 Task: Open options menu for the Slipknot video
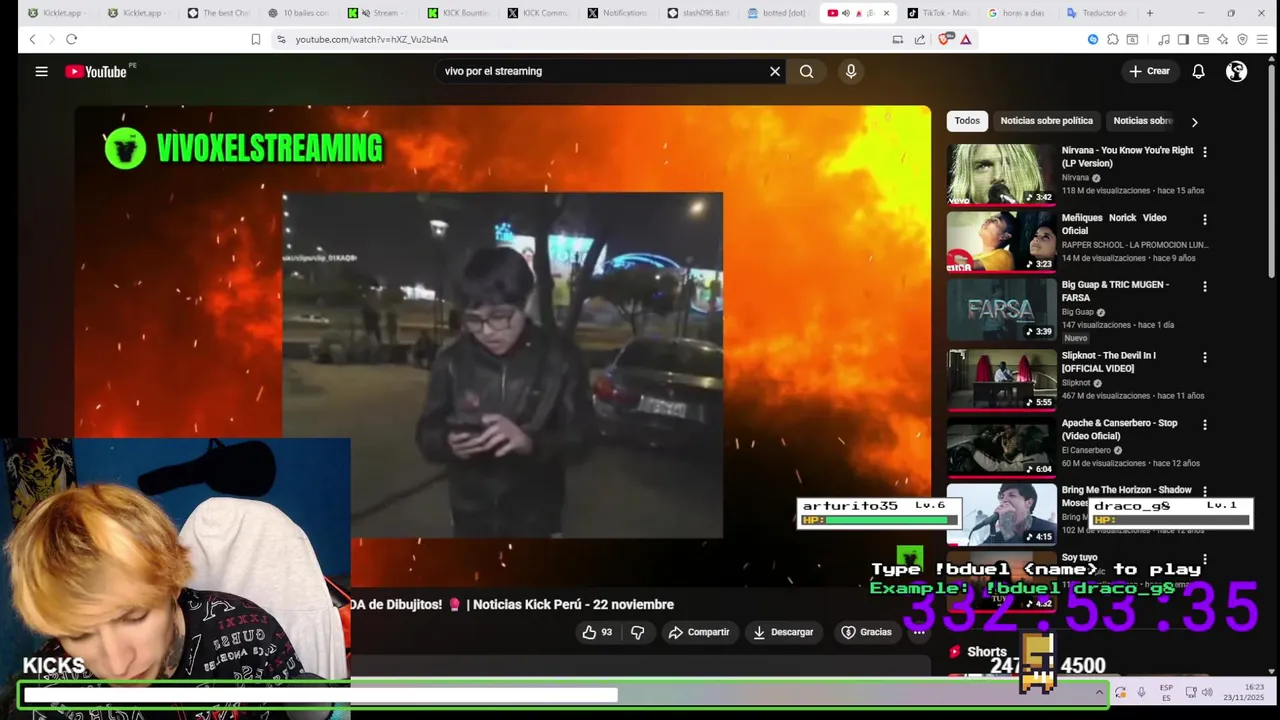point(1204,357)
